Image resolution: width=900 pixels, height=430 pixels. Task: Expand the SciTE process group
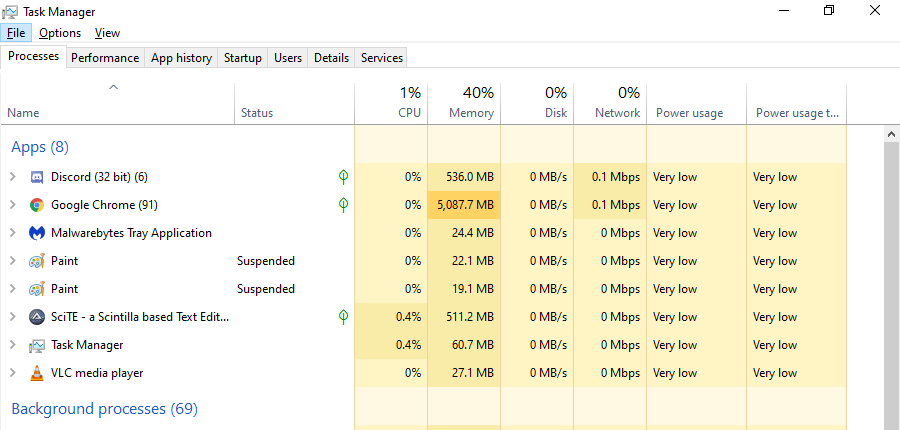(12, 317)
